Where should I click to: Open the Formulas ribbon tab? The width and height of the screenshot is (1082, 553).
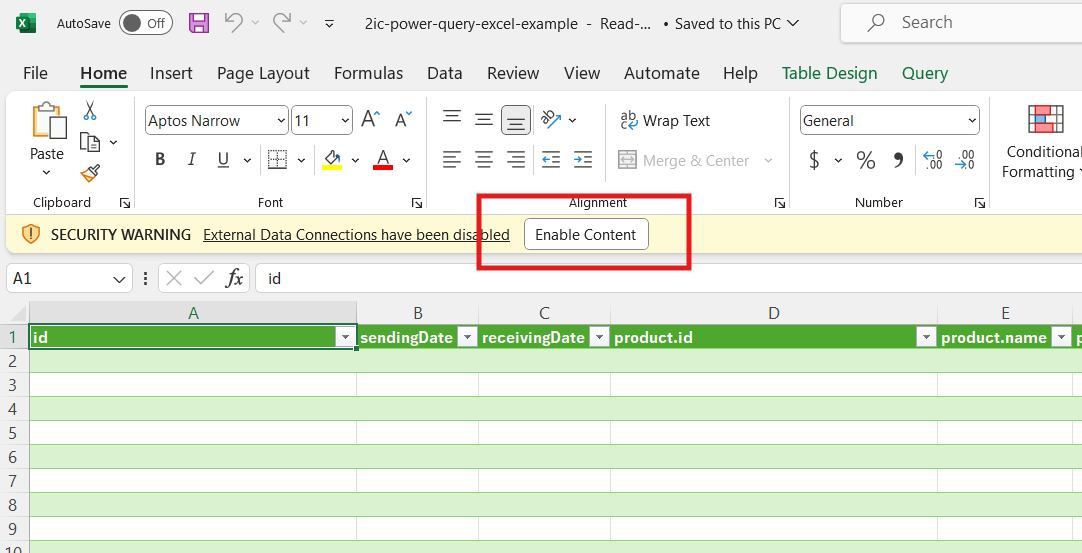(368, 73)
